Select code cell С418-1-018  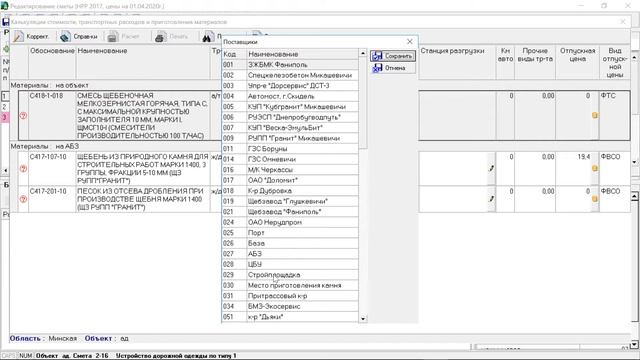[x=52, y=116]
